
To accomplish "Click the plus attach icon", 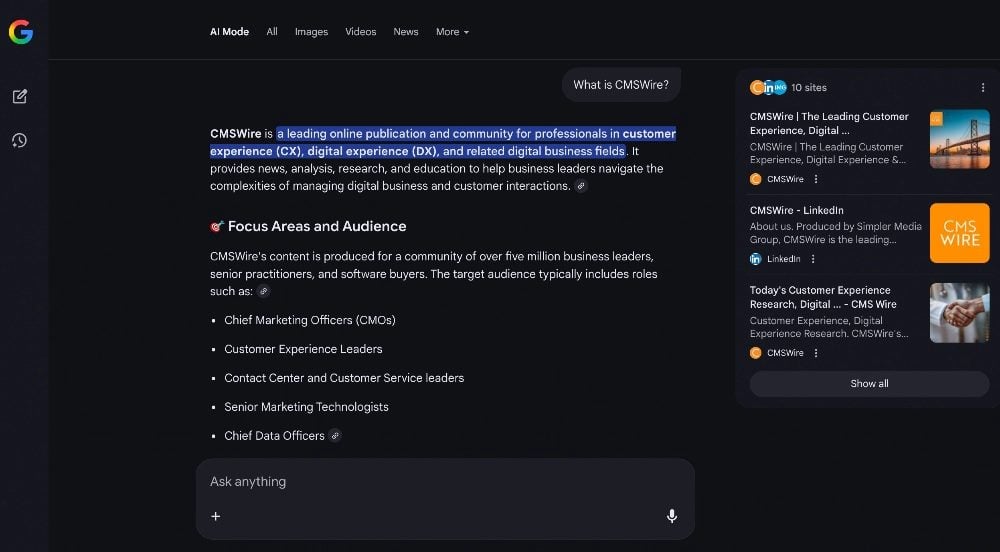I will (216, 516).
